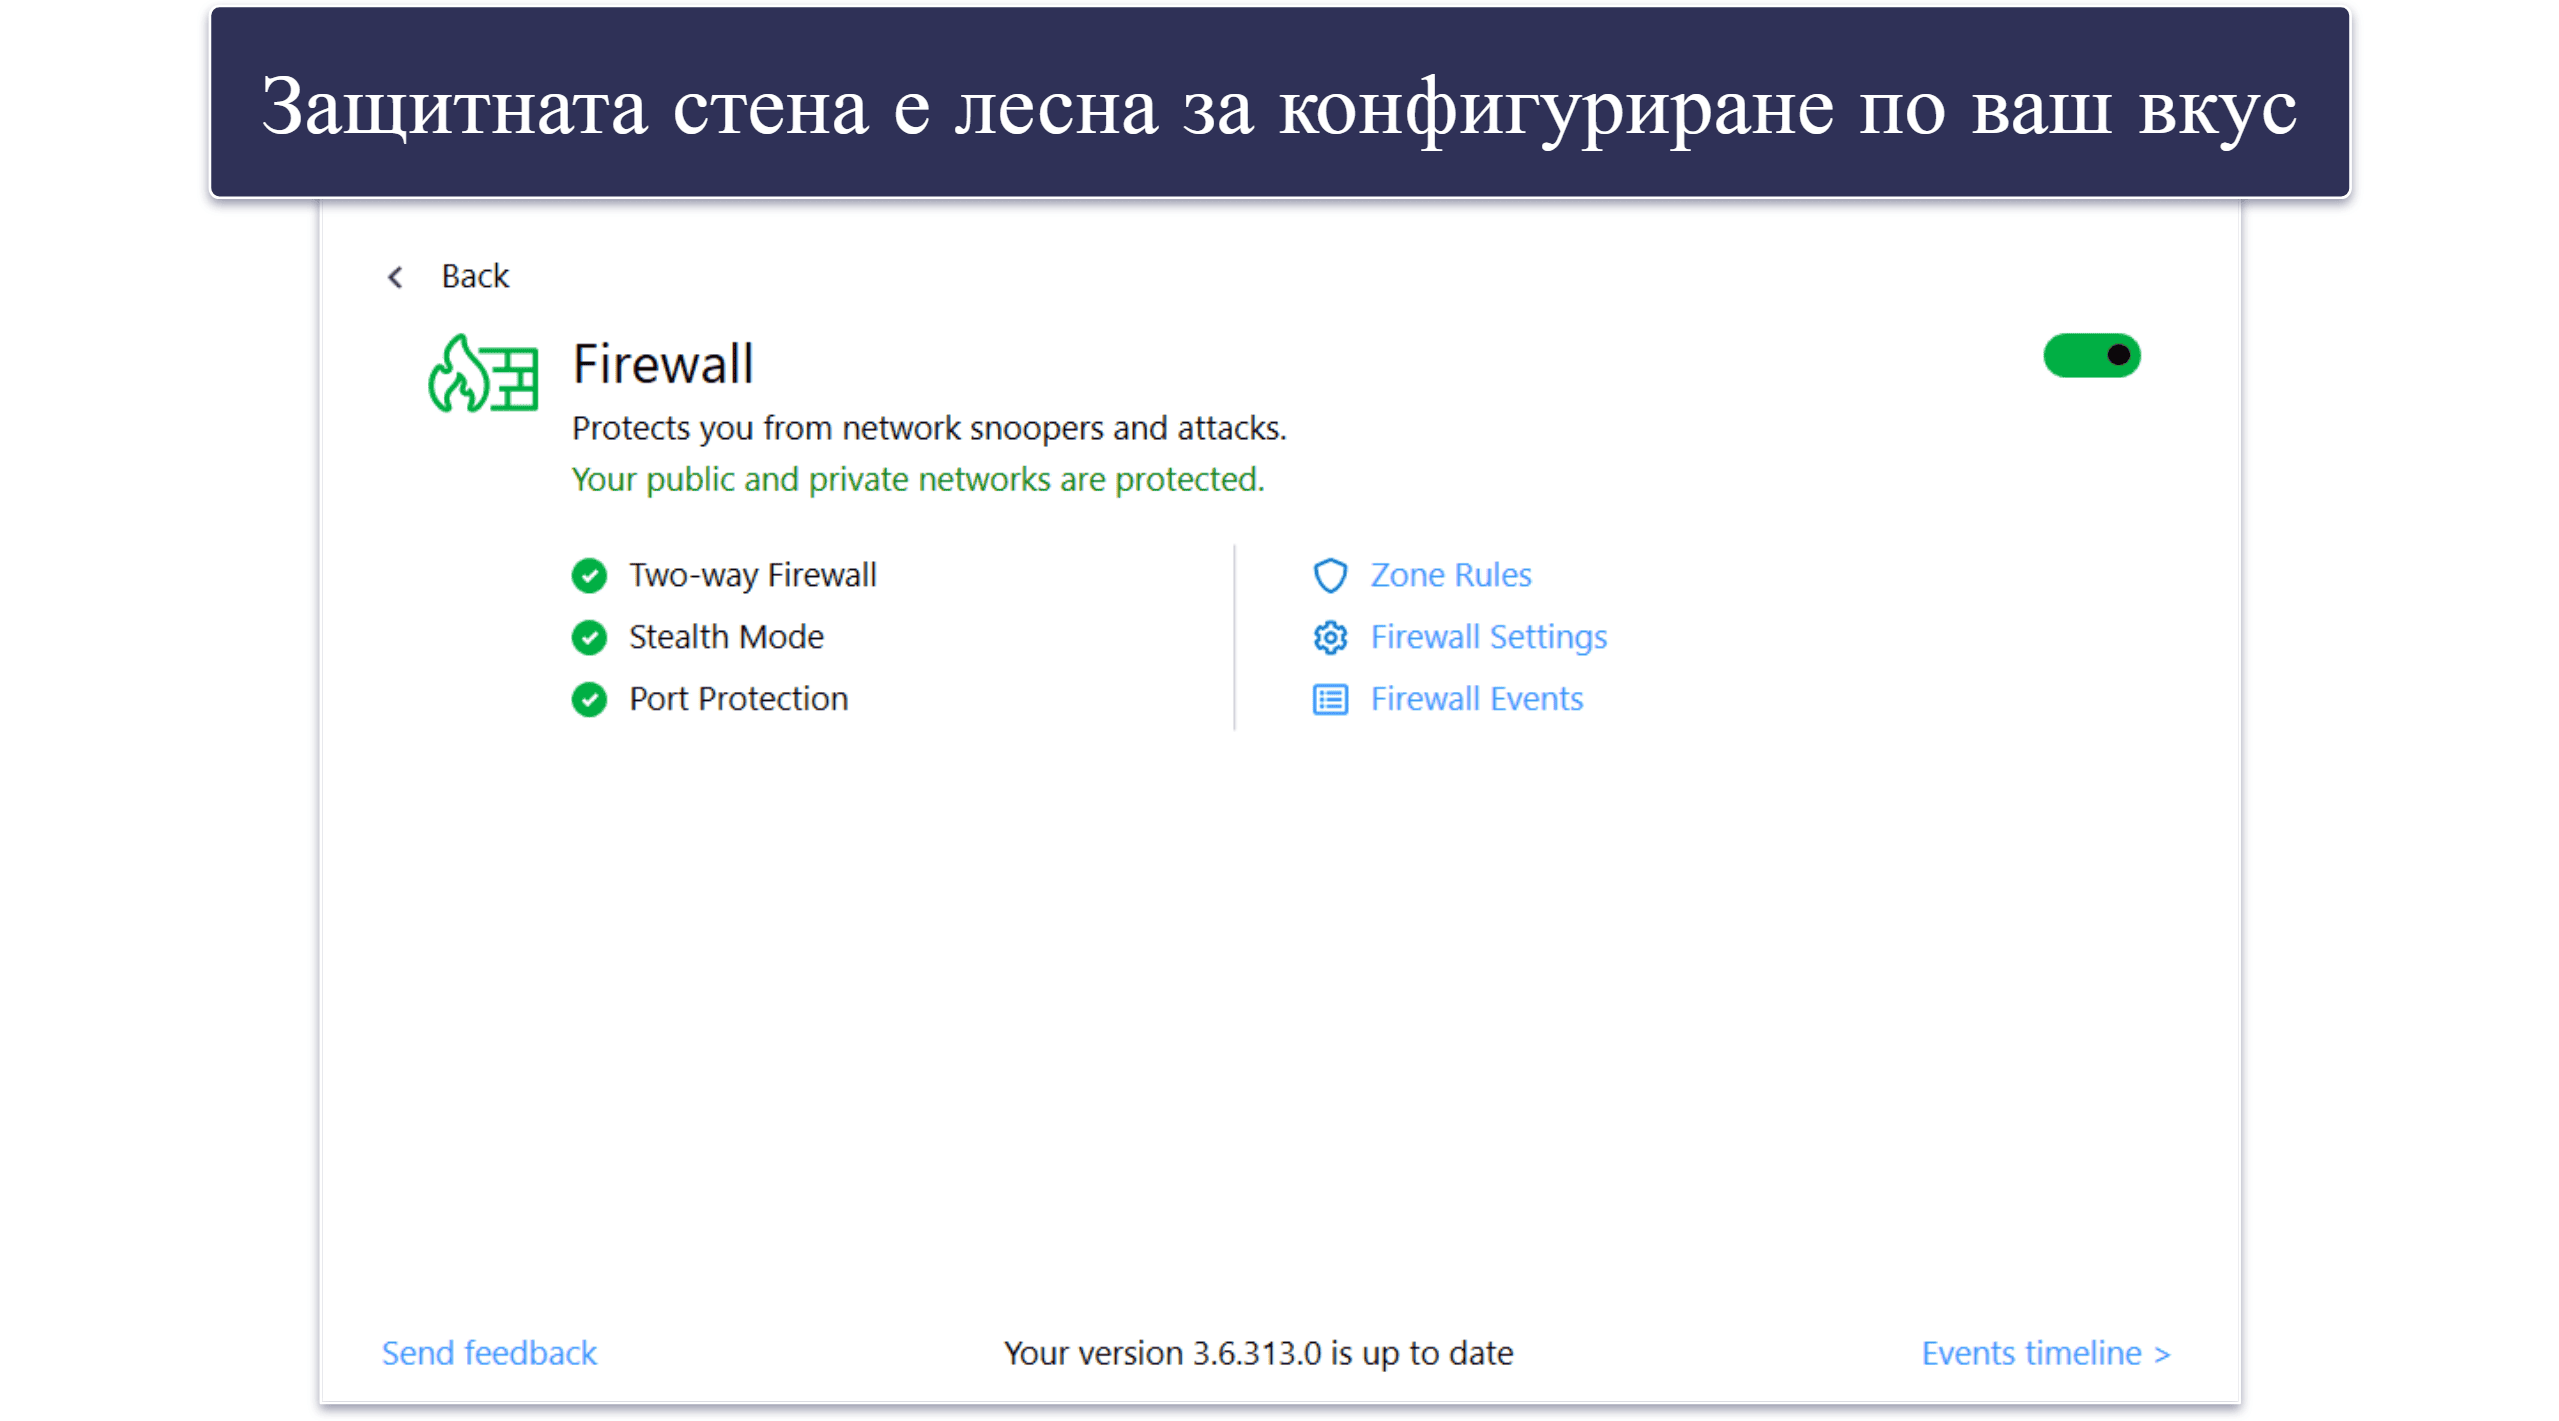Open the Firewall Events link
2559x1421 pixels.
pos(1476,699)
